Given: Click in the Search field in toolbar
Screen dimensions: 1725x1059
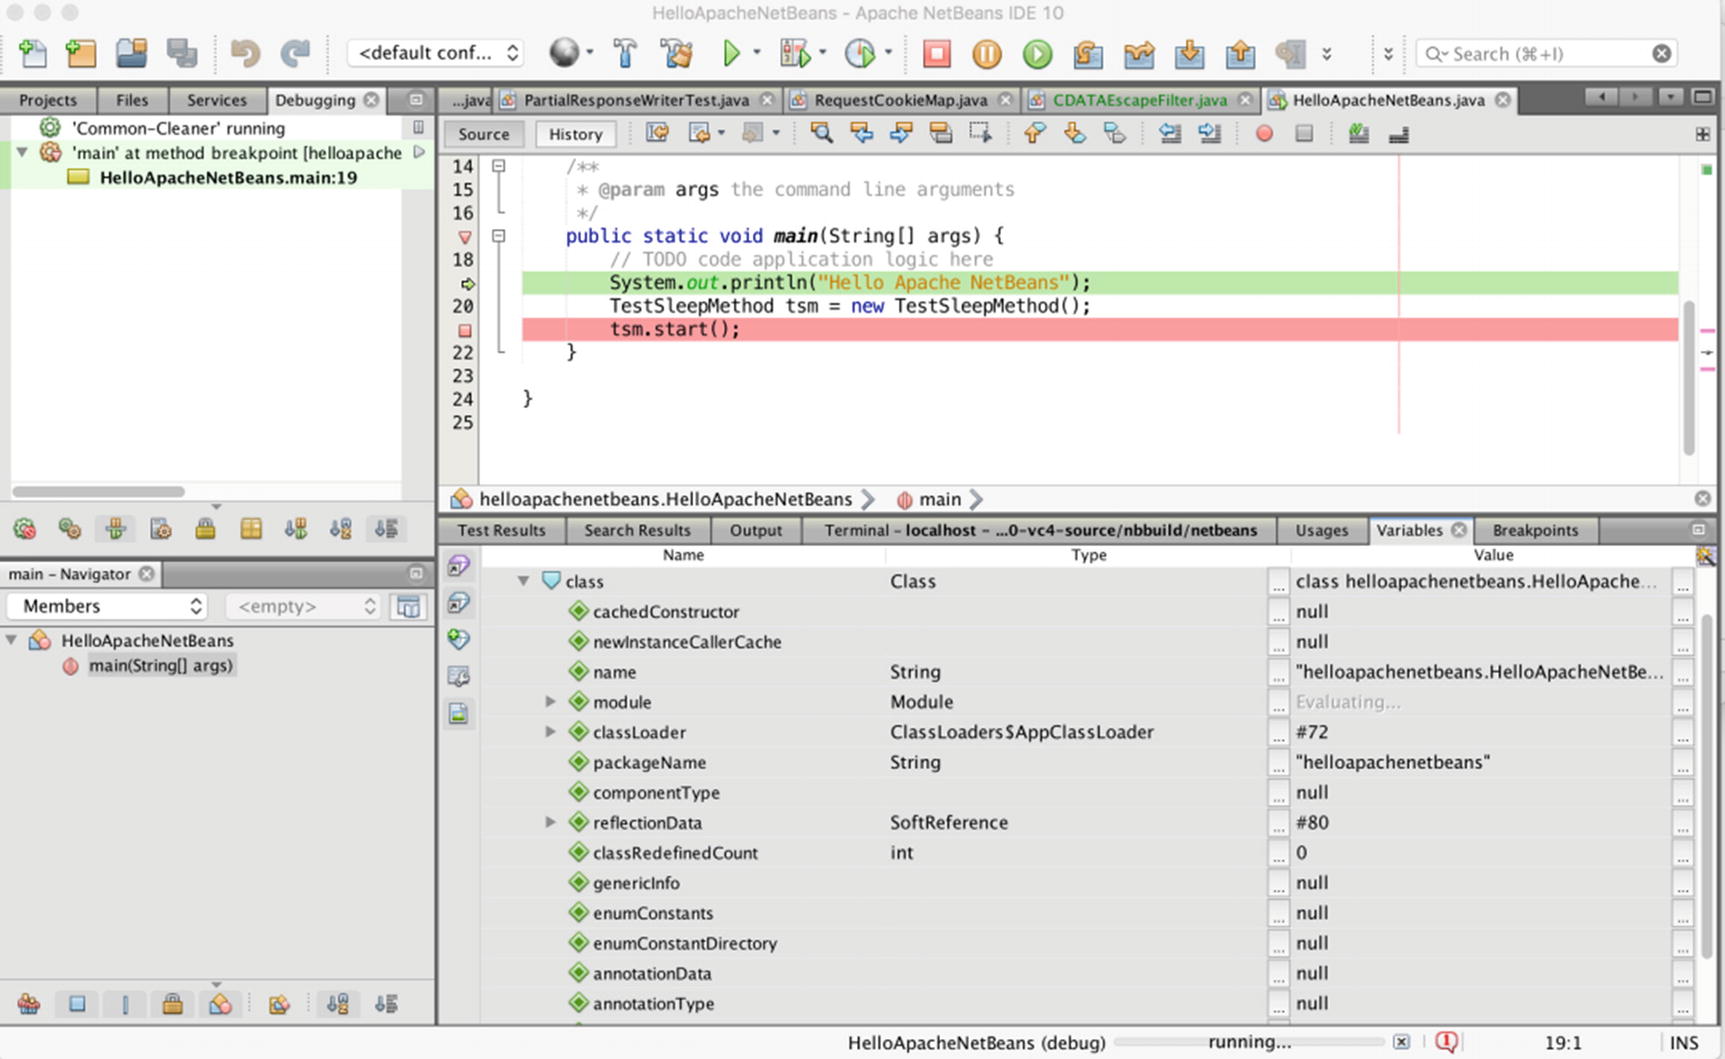Looking at the screenshot, I should [x=1545, y=53].
